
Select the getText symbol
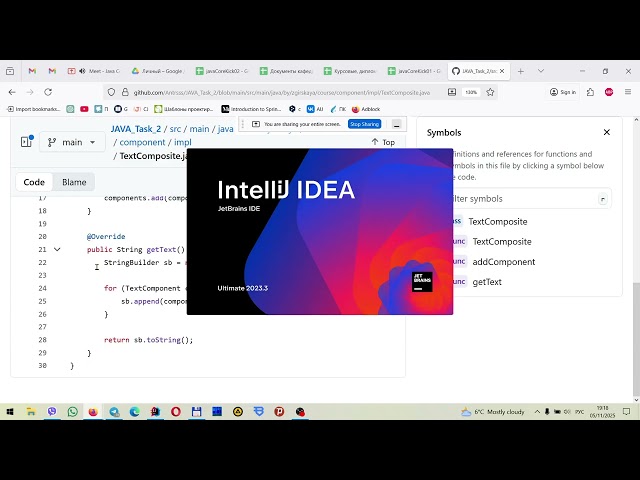(x=487, y=282)
